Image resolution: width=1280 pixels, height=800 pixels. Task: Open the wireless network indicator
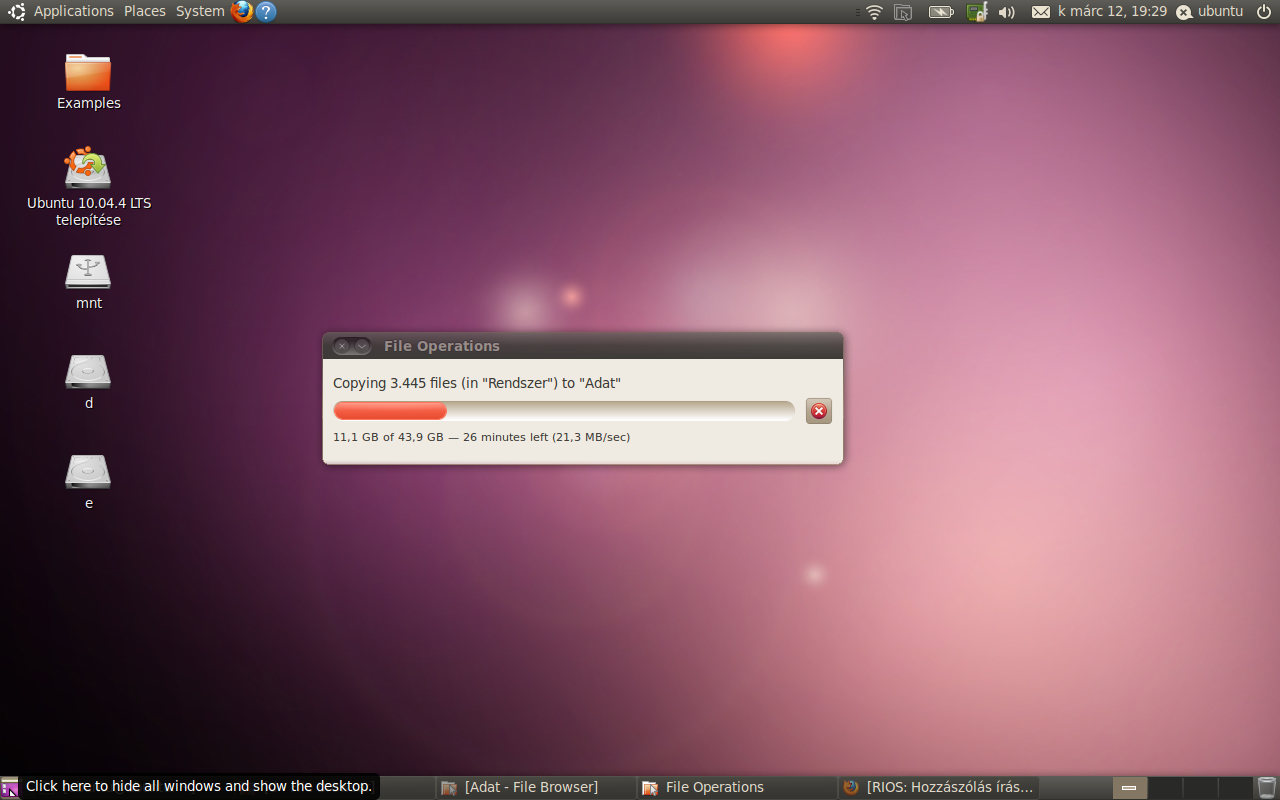[x=875, y=12]
